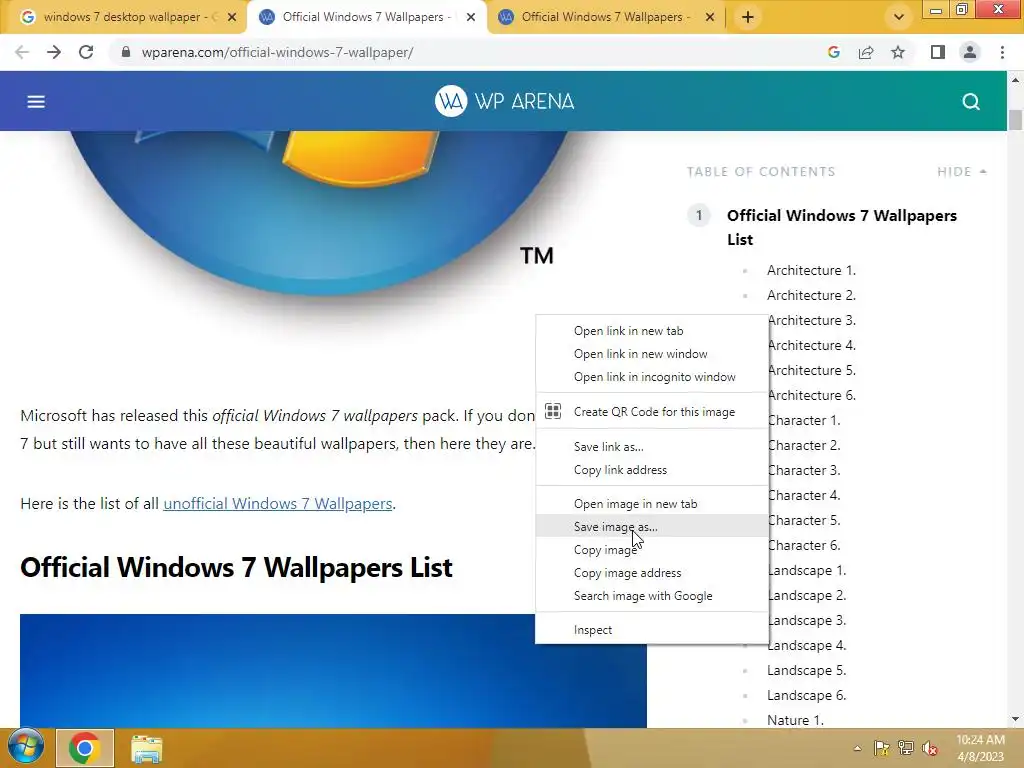Choose 'Open link in new tab'
1024x768 pixels.
(652, 331)
